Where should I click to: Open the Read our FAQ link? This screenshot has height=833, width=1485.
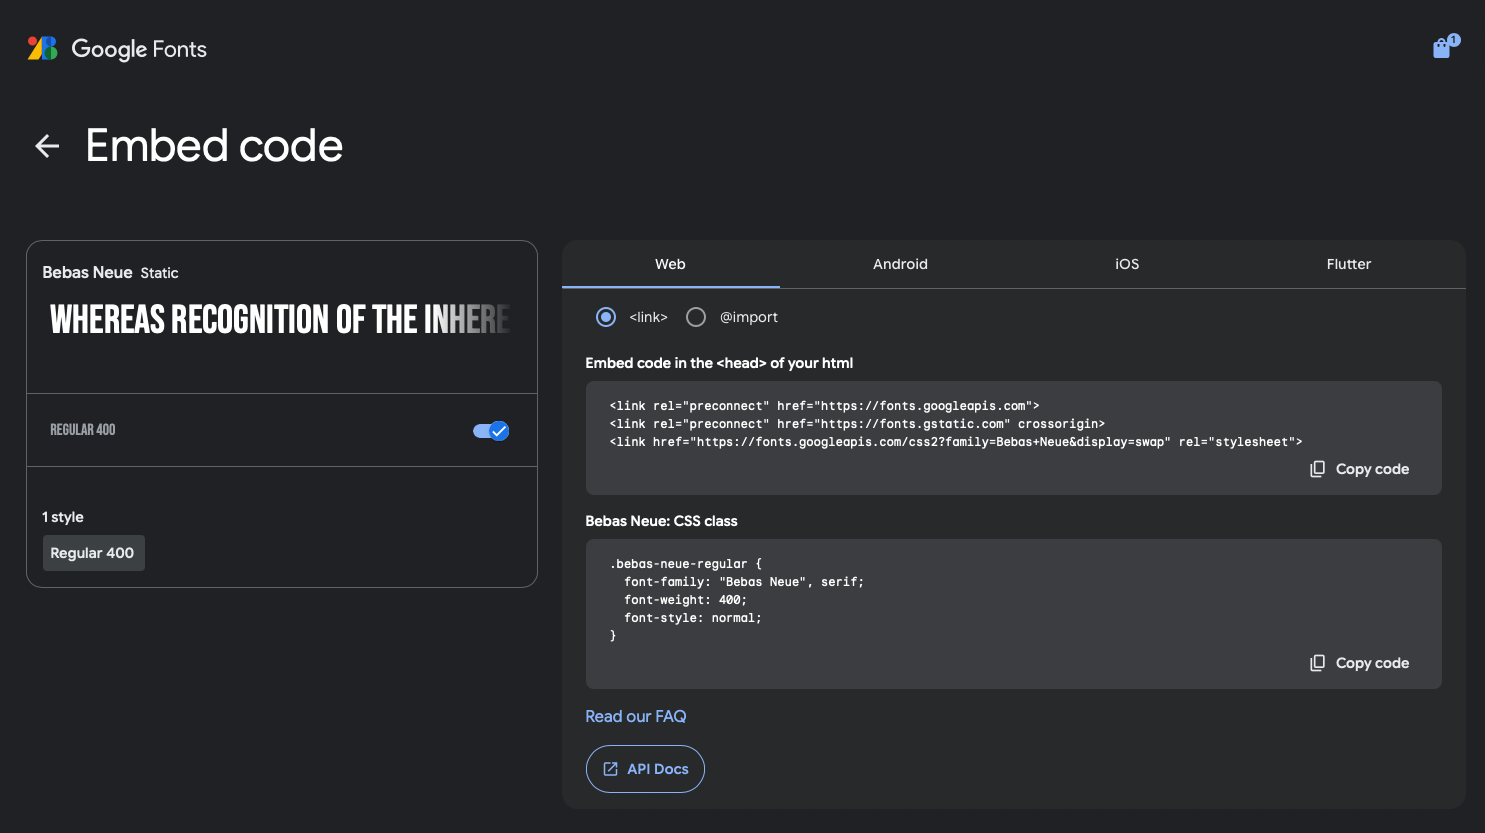point(636,716)
